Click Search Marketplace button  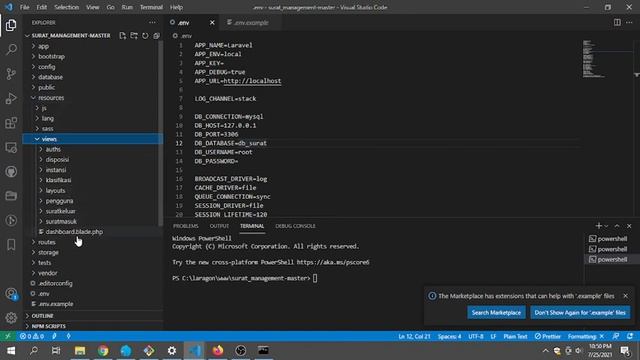click(496, 313)
